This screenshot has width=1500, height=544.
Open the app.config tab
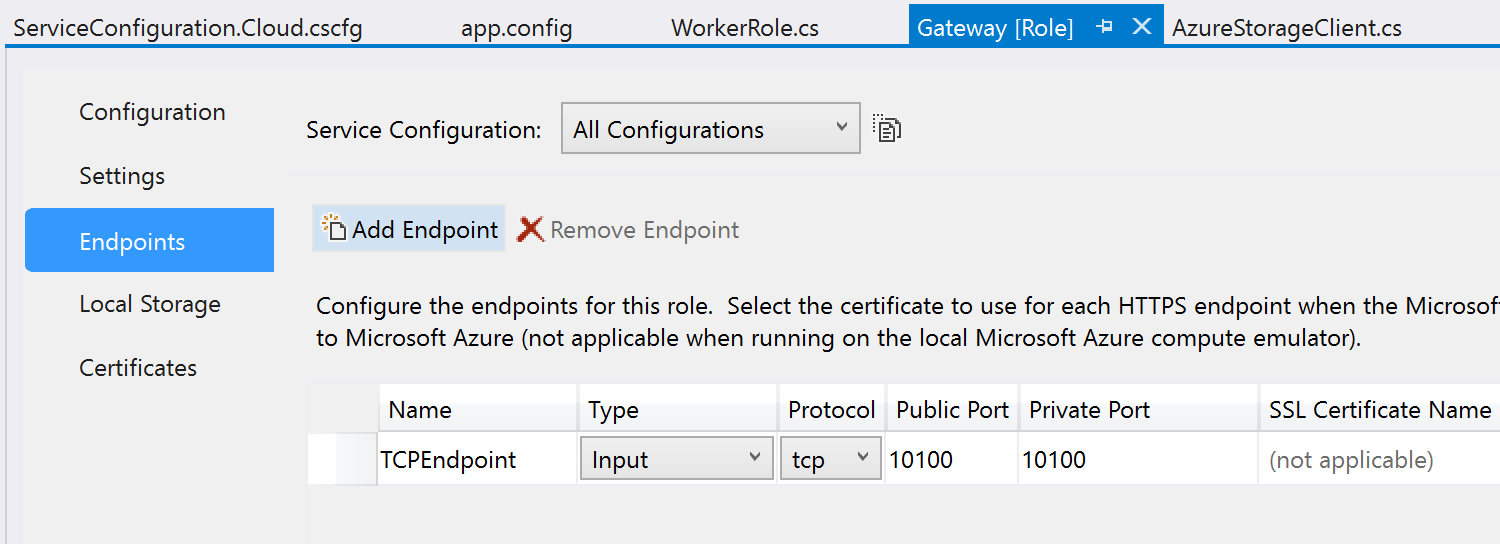click(516, 28)
